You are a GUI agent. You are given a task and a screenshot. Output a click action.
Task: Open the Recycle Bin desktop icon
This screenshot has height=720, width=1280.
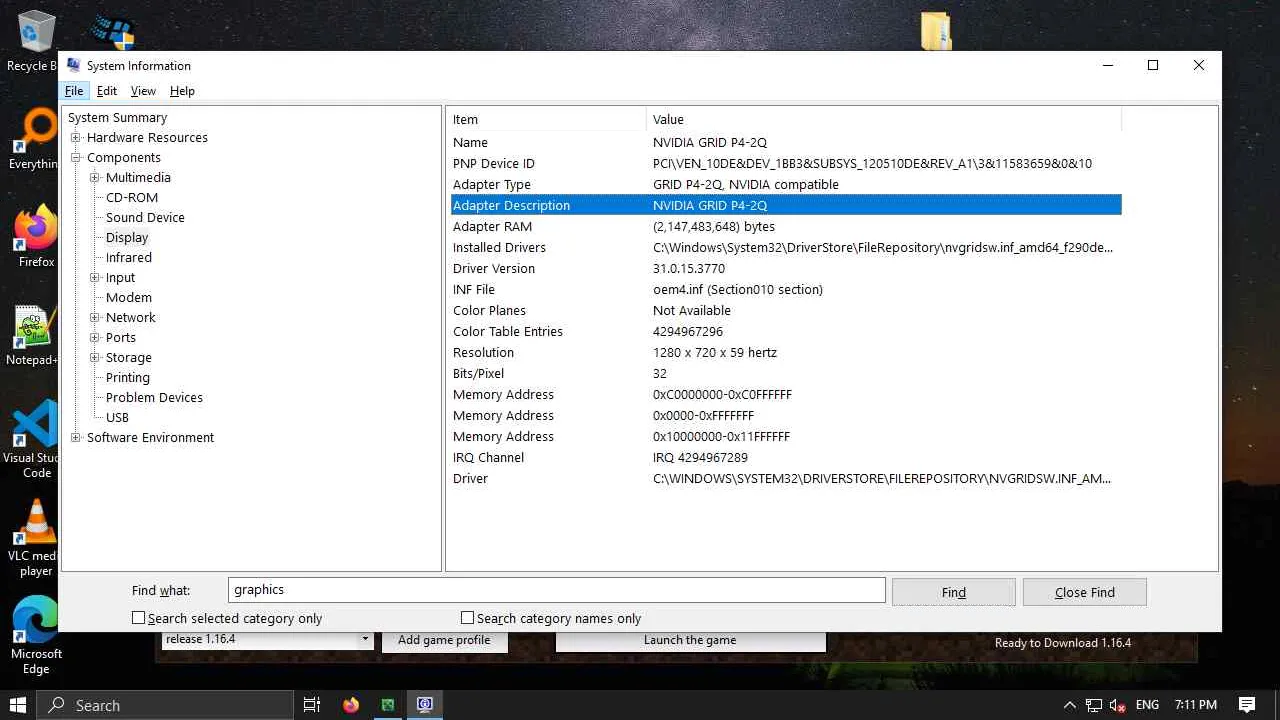coord(33,42)
